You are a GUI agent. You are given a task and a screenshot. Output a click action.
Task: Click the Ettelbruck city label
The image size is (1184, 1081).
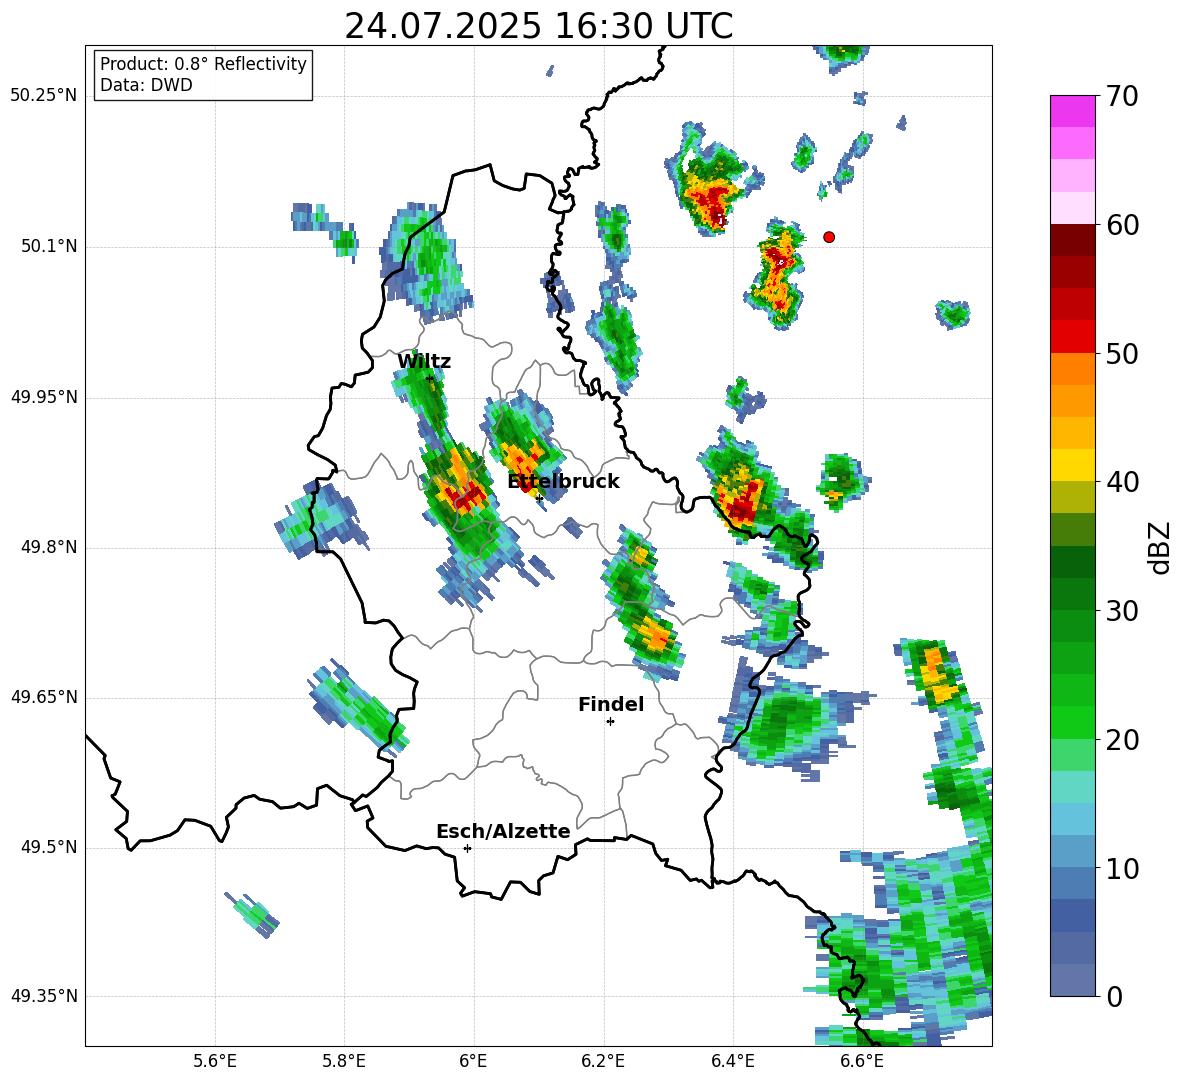563,482
